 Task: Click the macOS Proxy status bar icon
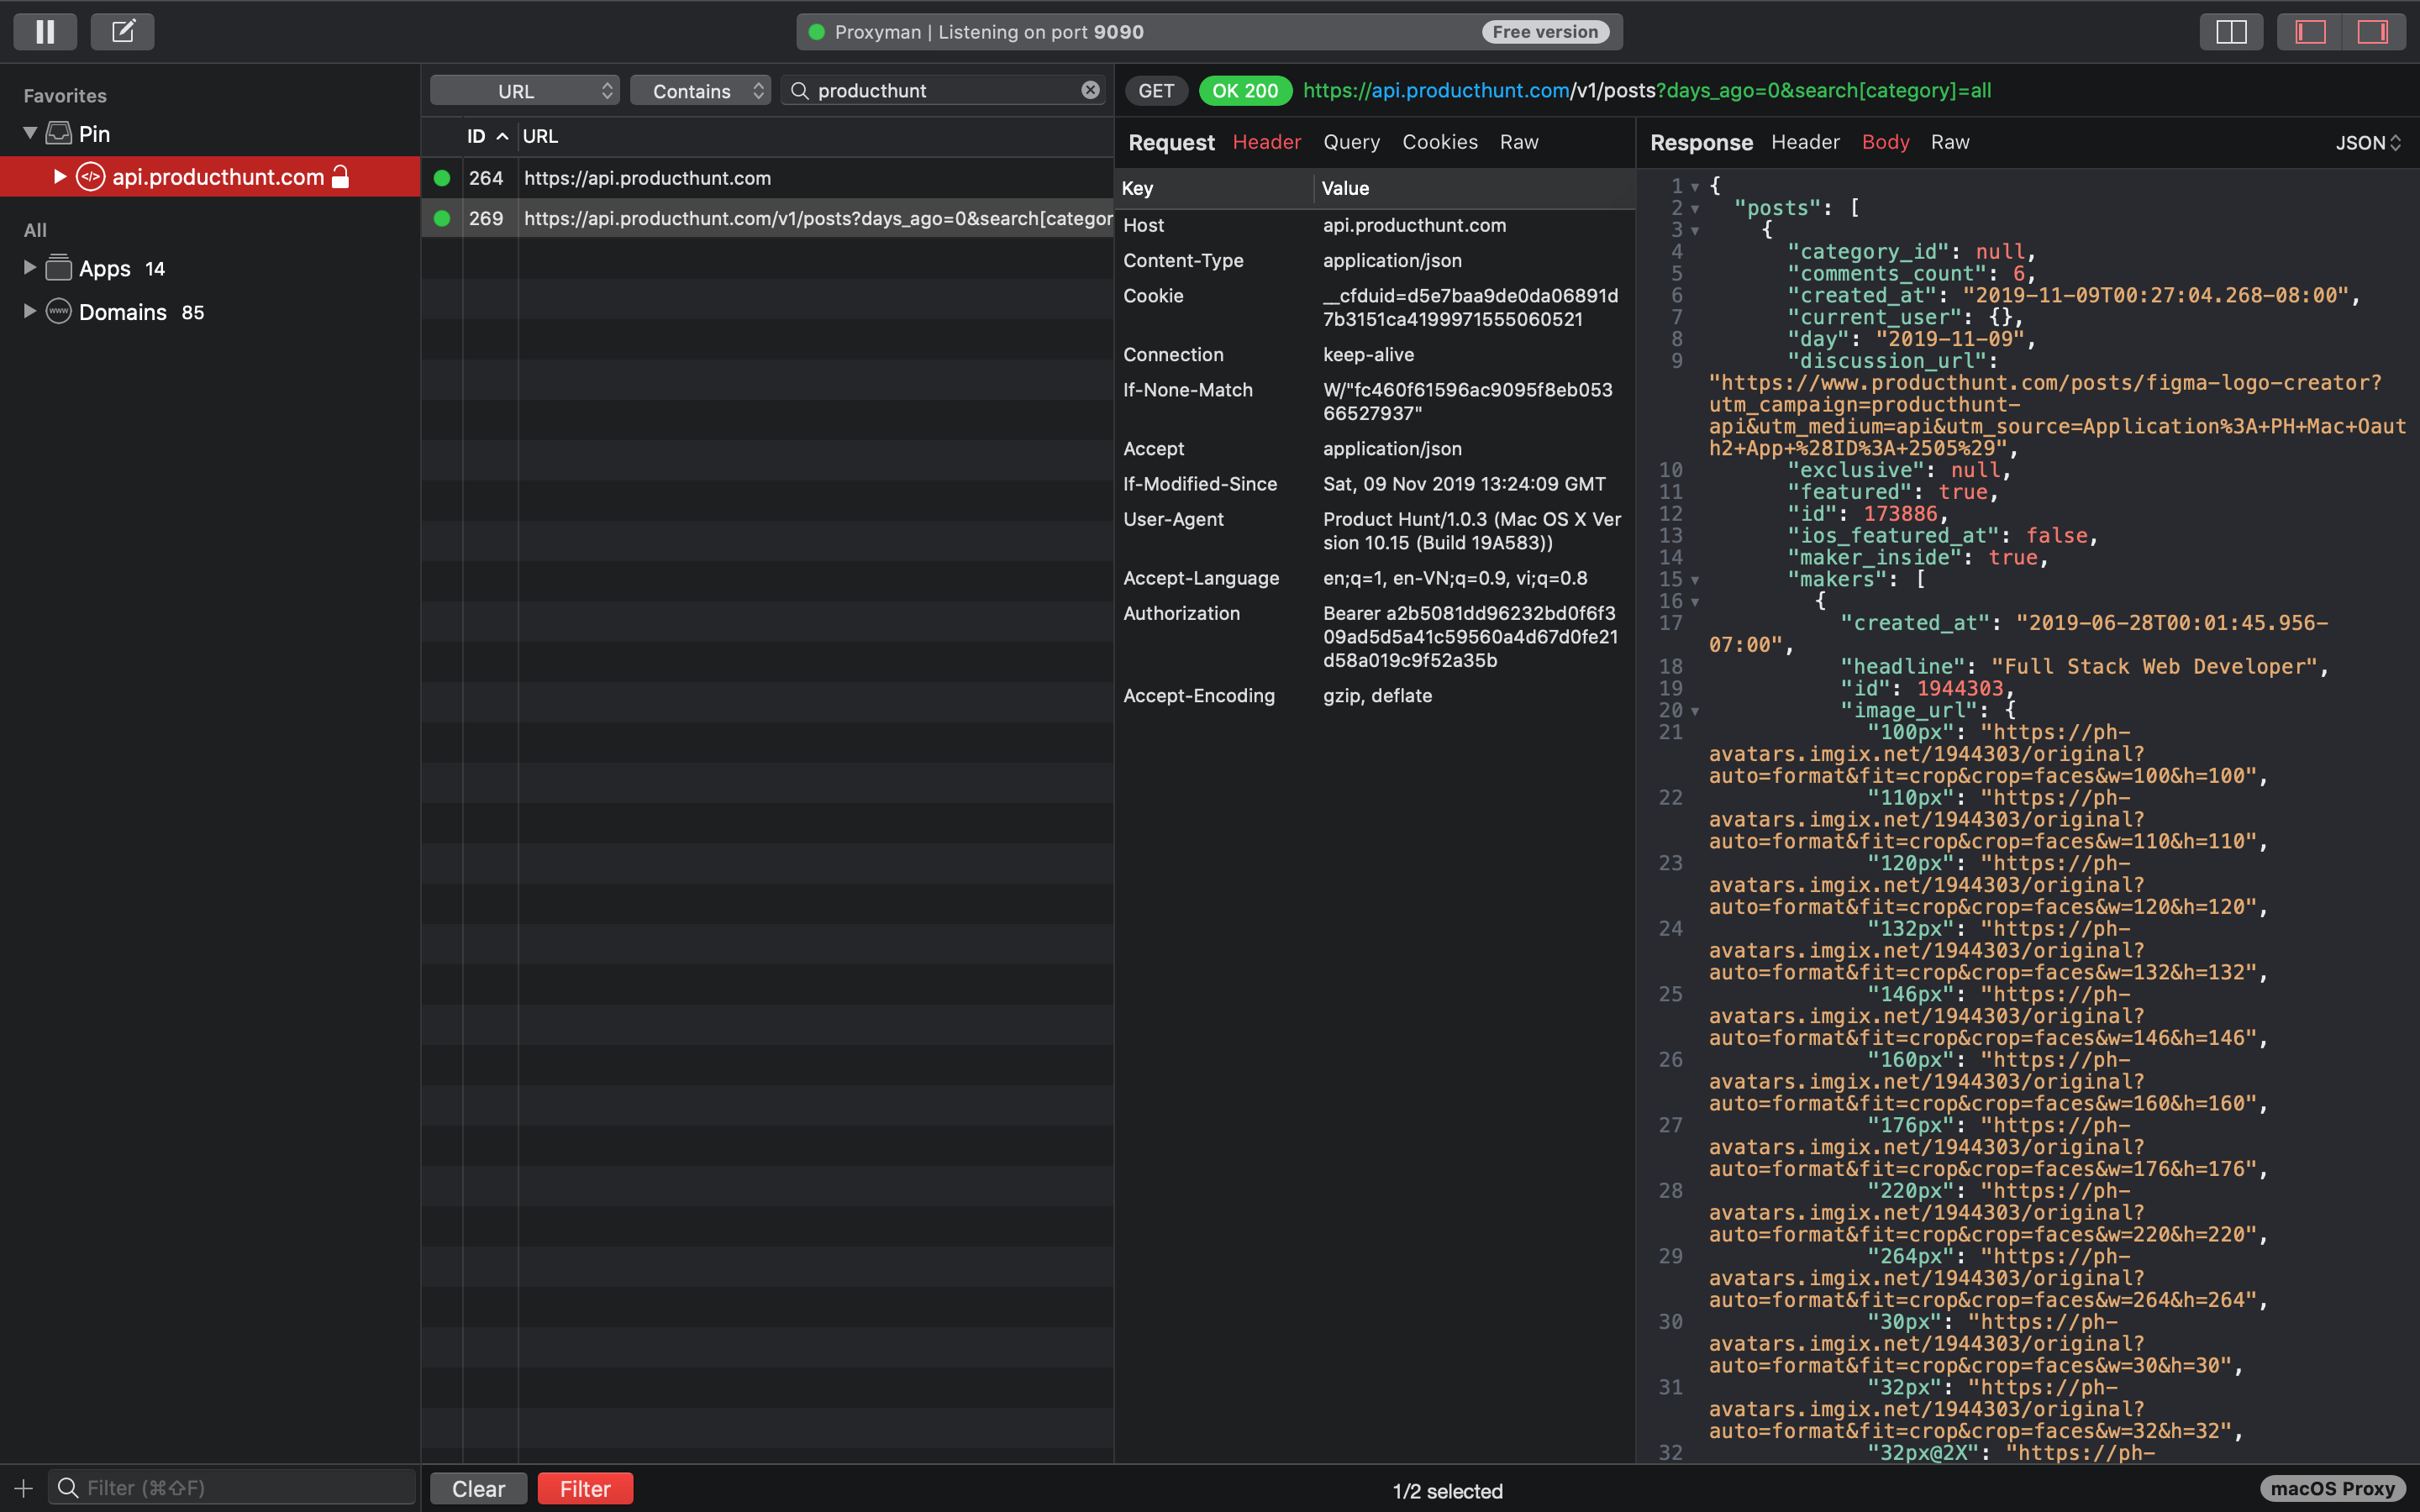[2333, 1486]
